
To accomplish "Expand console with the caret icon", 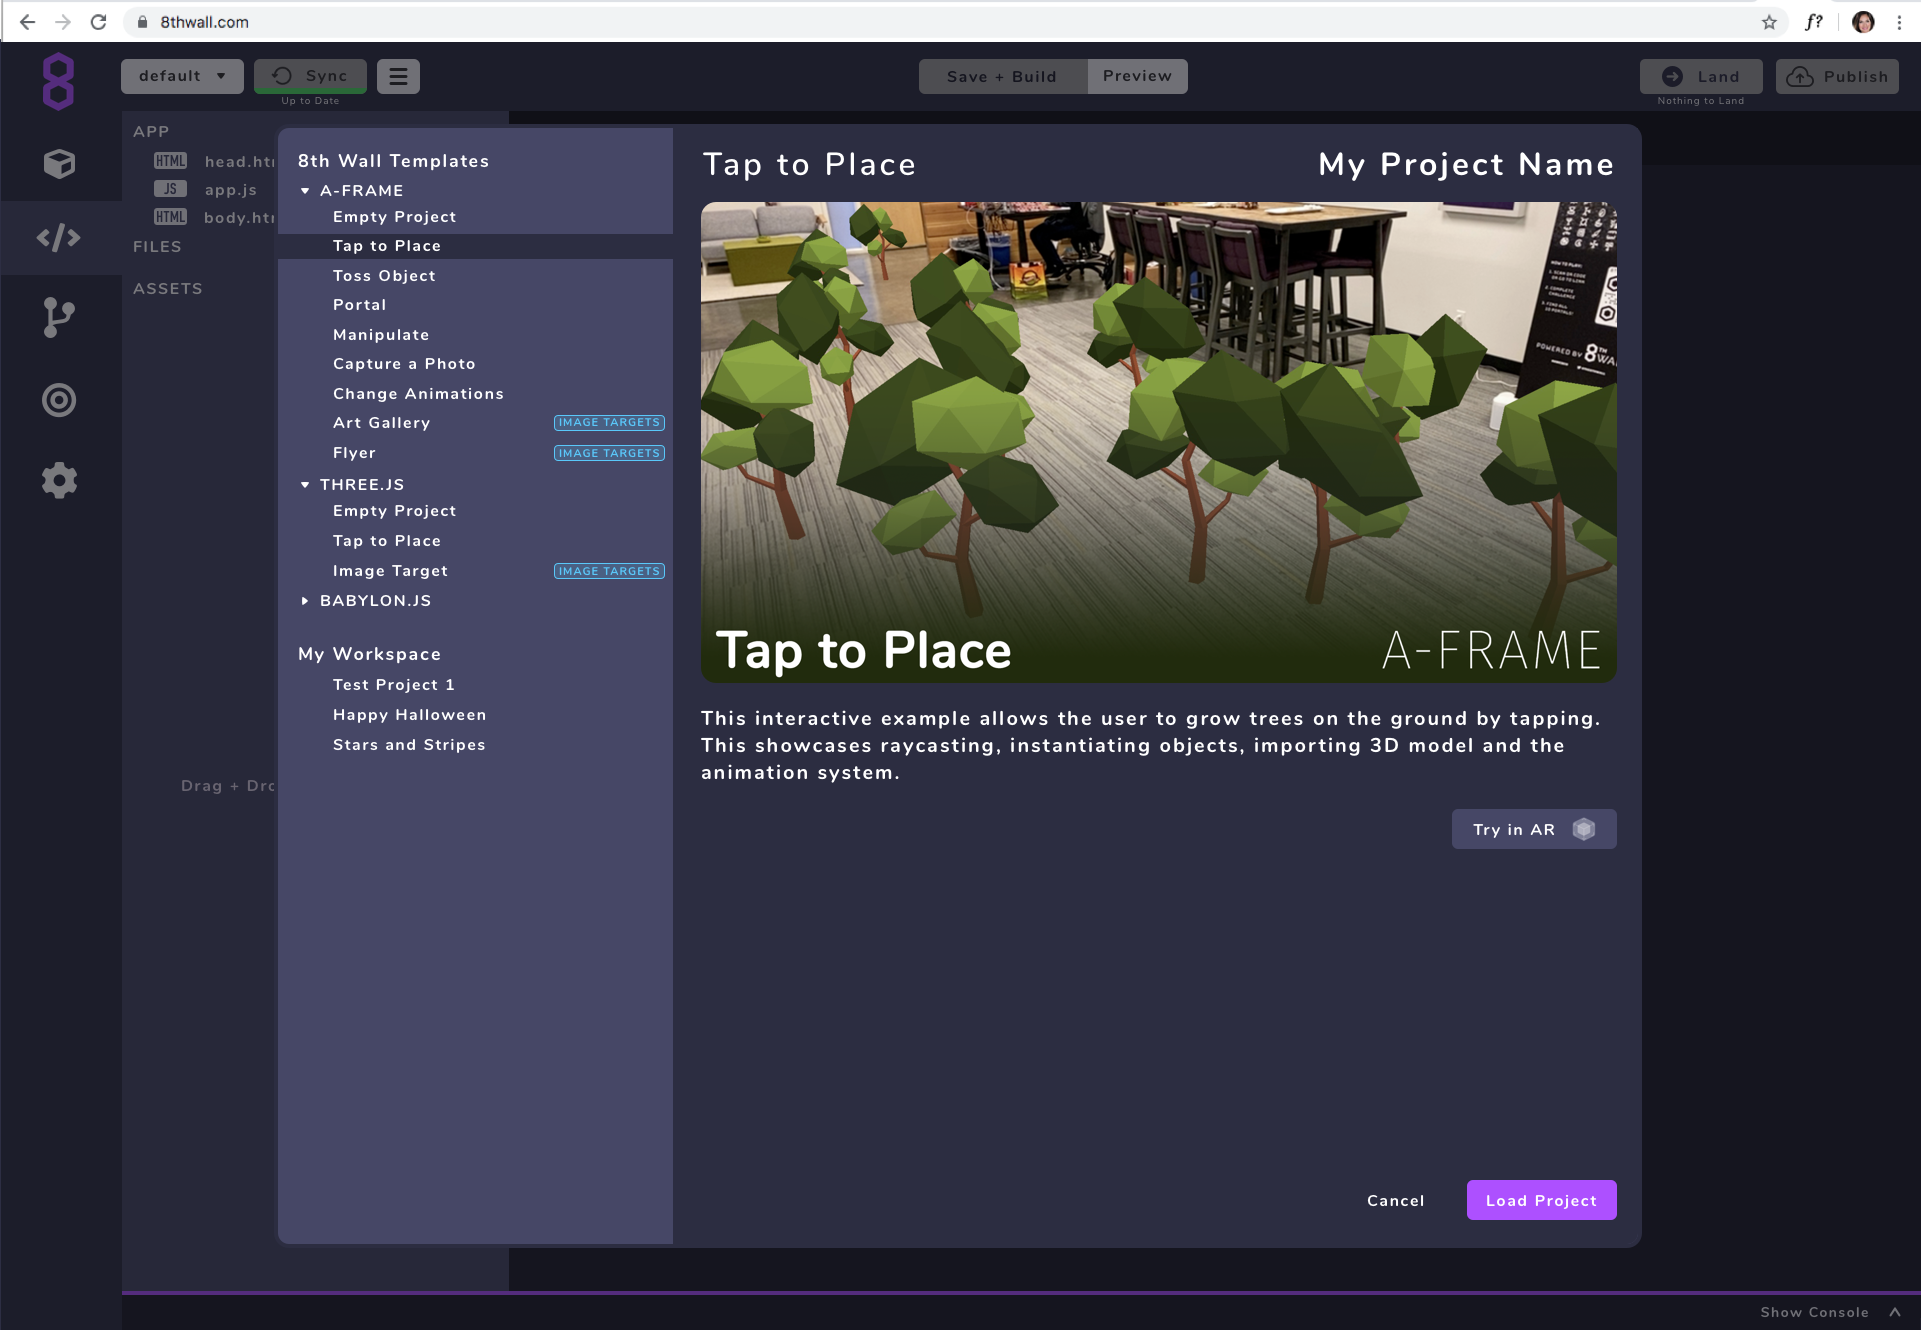I will [x=1895, y=1312].
